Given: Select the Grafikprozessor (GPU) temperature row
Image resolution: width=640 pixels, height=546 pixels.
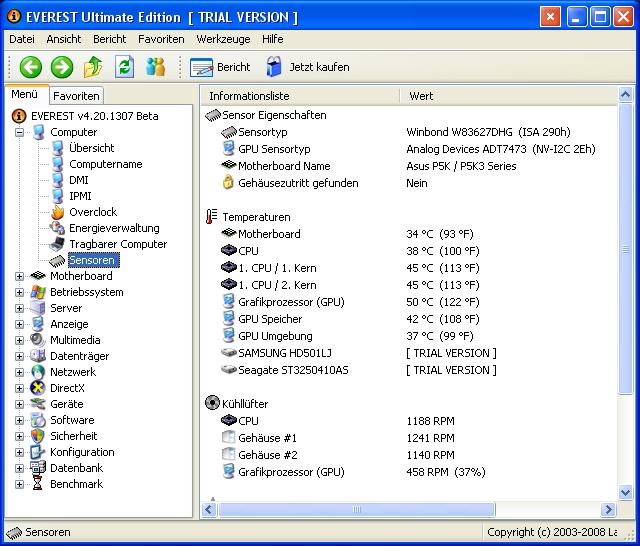Looking at the screenshot, I should (408, 302).
